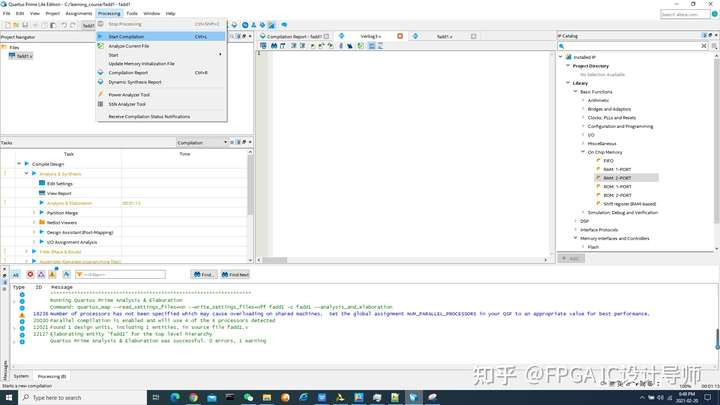Clear IP Catalog search with X icon
The height and width of the screenshot is (405, 720).
point(703,46)
